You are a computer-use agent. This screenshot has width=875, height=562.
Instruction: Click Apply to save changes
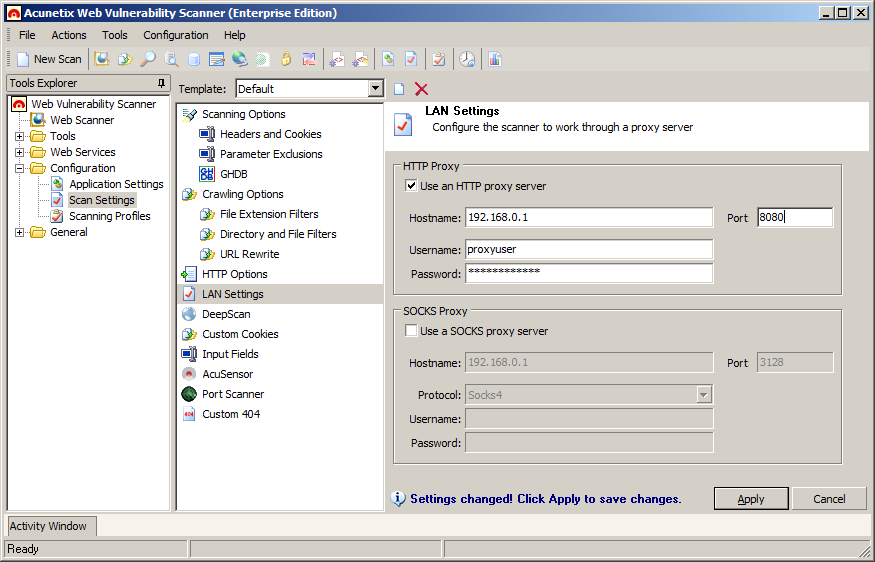[x=751, y=499]
